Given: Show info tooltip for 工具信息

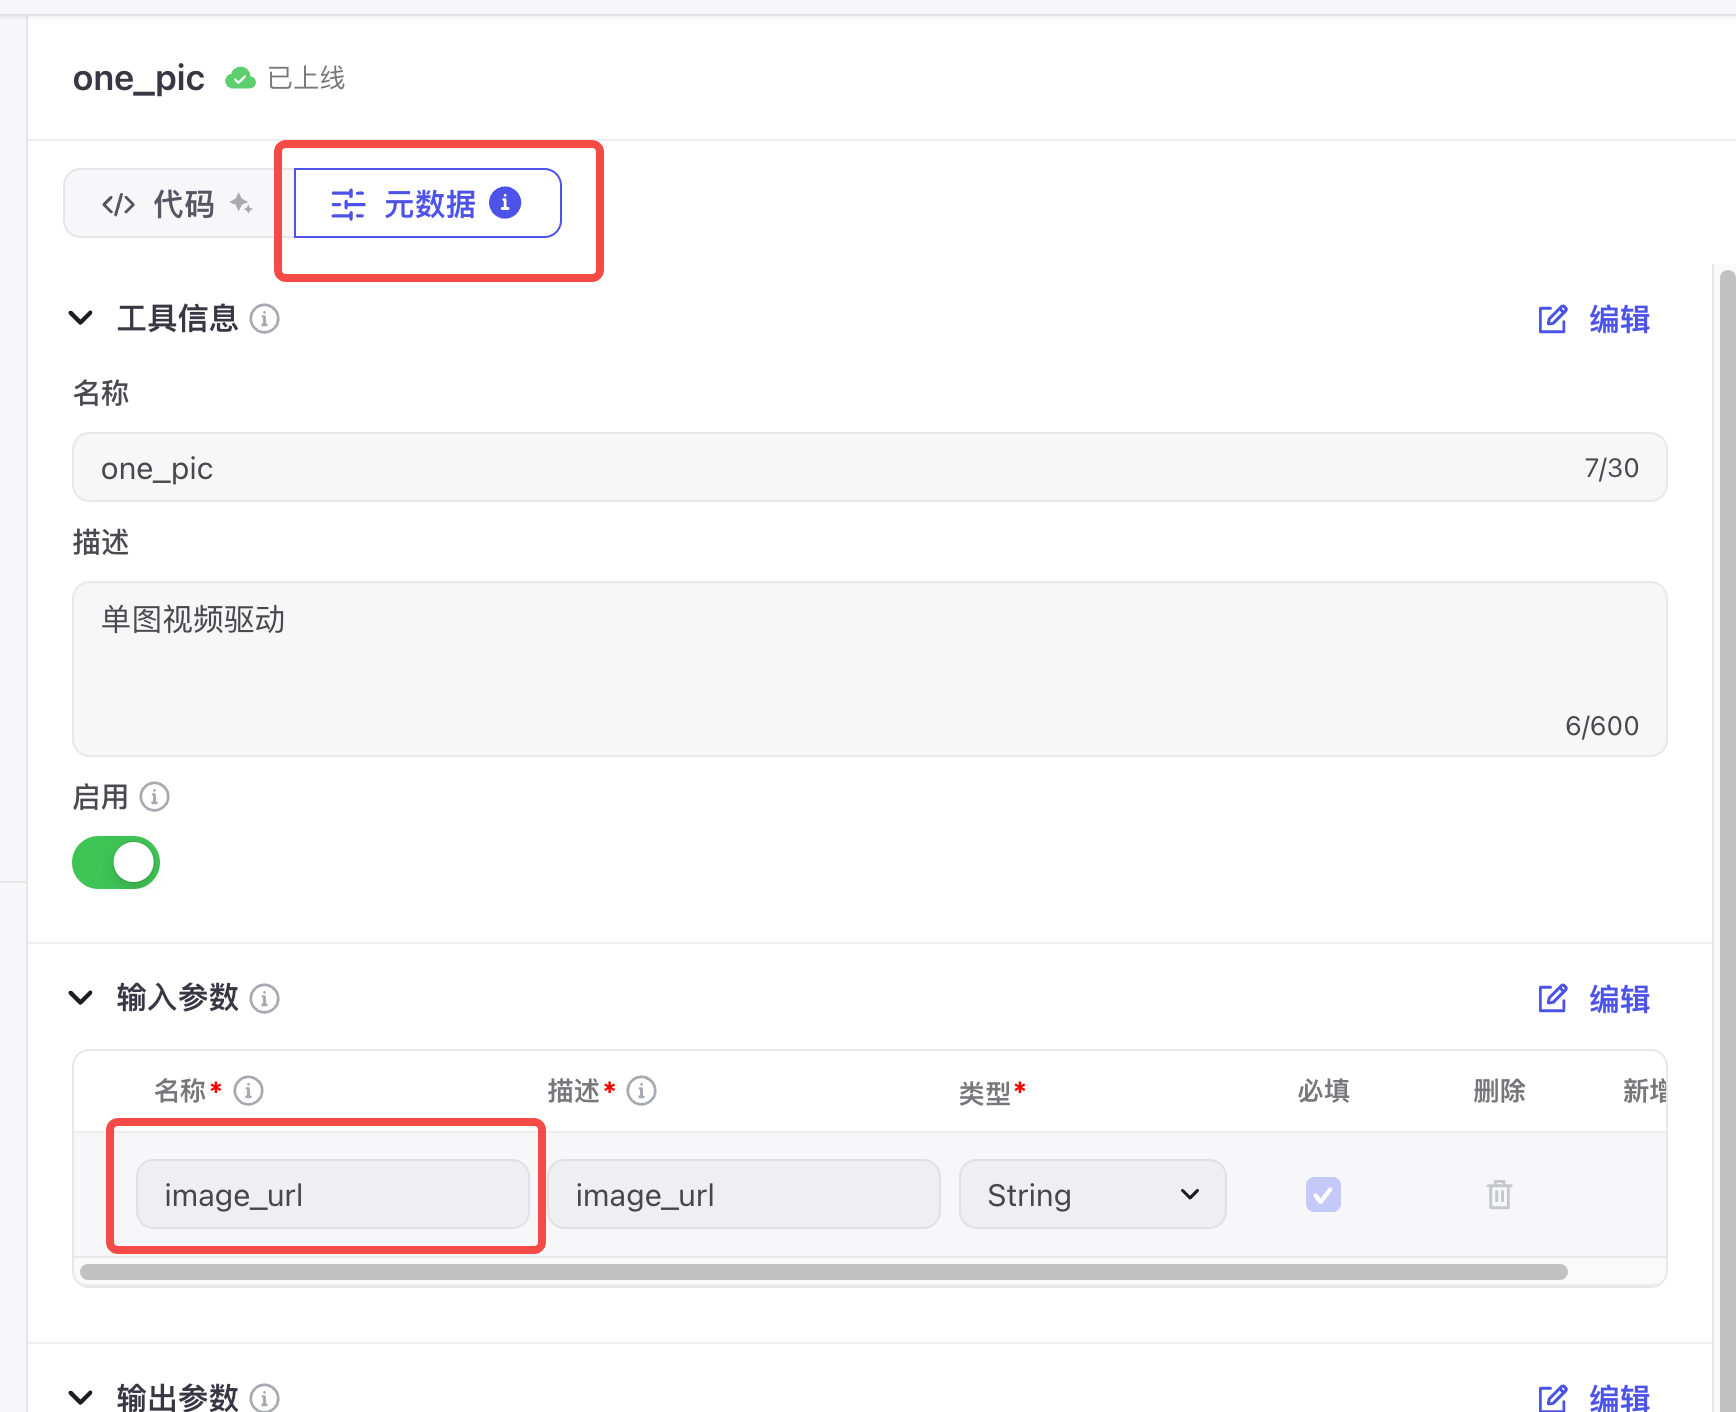Looking at the screenshot, I should click(x=264, y=319).
